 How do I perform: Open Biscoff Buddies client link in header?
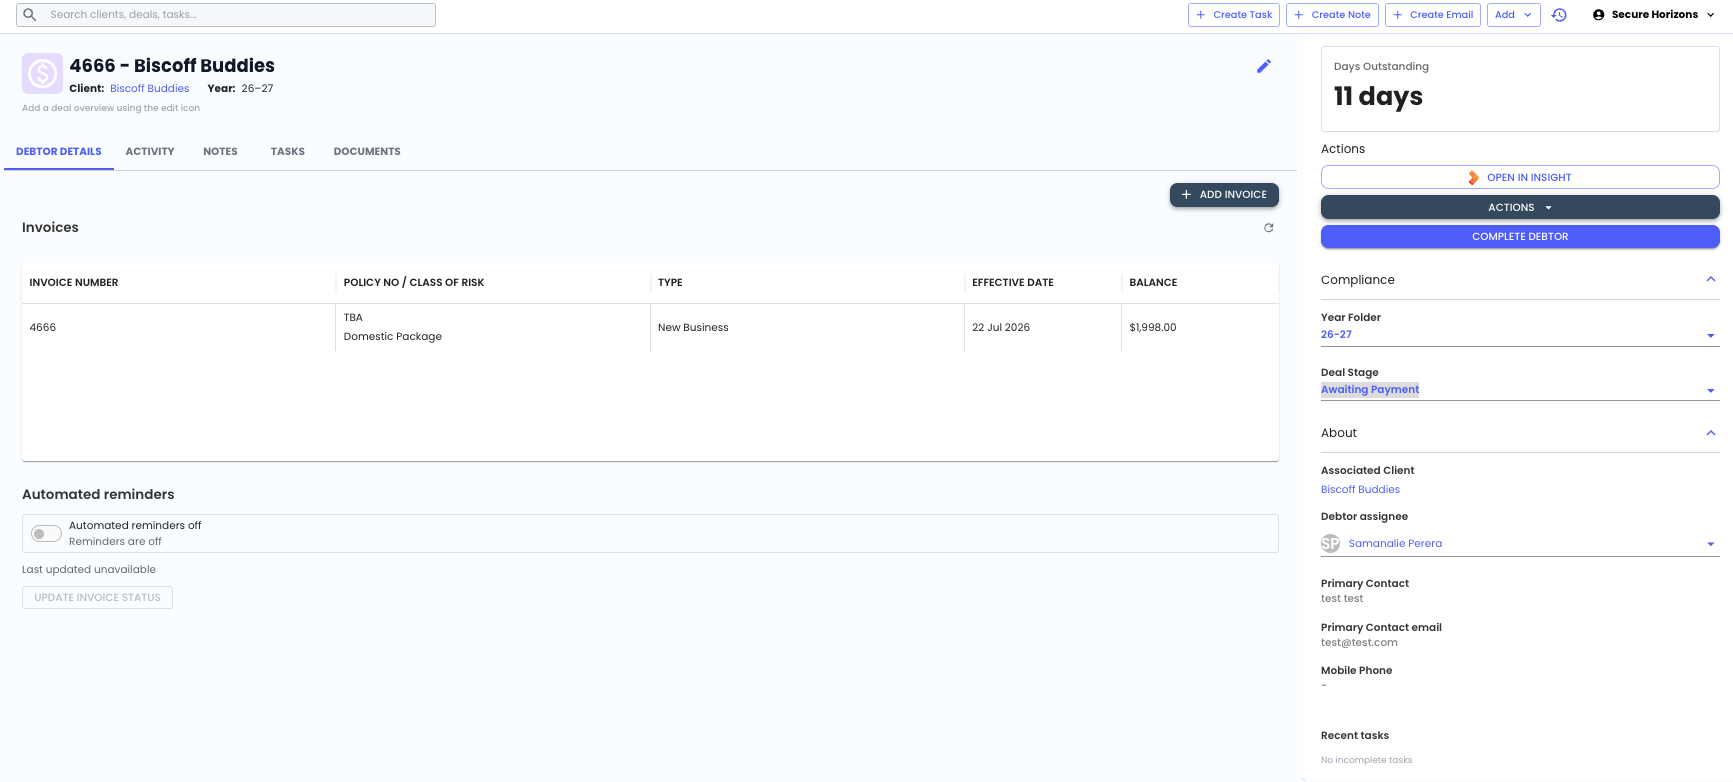[x=150, y=89]
